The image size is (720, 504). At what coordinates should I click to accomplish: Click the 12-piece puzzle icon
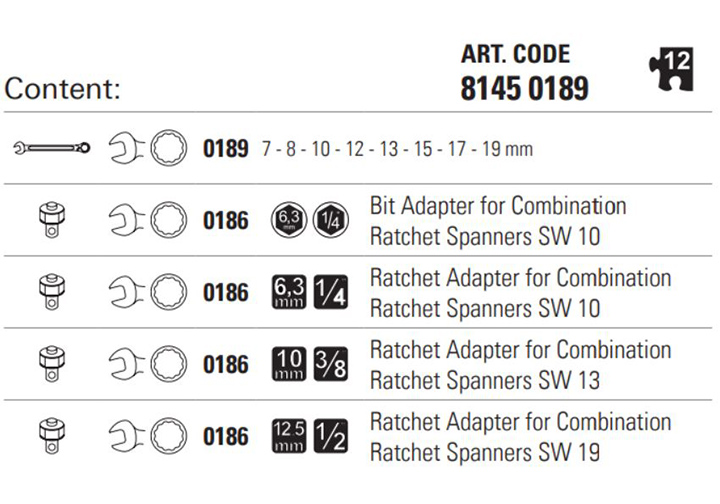click(x=671, y=69)
